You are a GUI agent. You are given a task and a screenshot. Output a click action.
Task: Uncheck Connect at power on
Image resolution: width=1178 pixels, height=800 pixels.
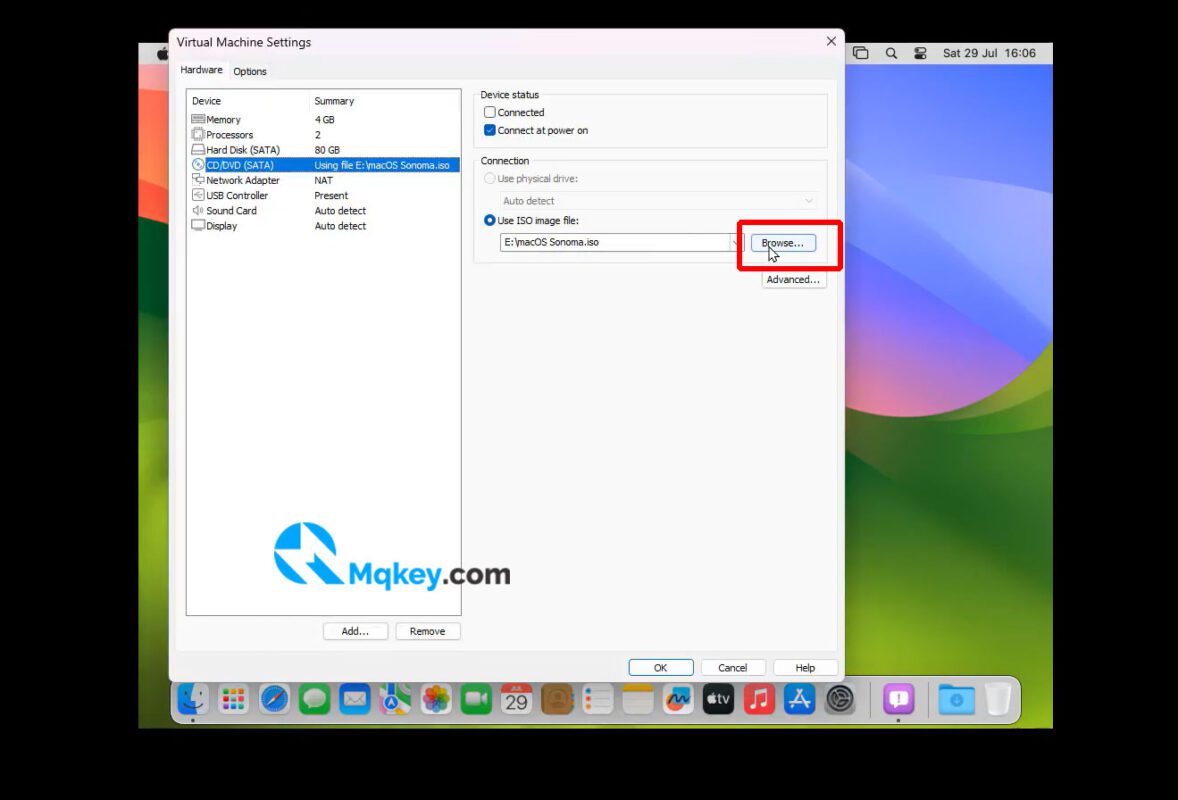click(490, 130)
